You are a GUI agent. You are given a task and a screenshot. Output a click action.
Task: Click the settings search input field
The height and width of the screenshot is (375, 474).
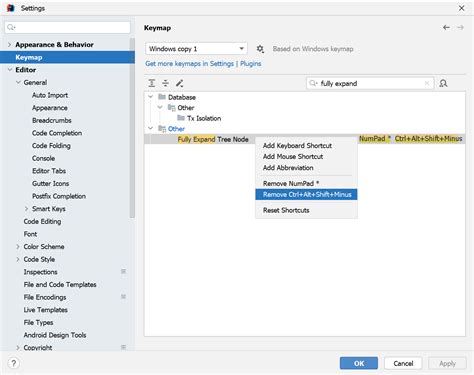[x=68, y=27]
